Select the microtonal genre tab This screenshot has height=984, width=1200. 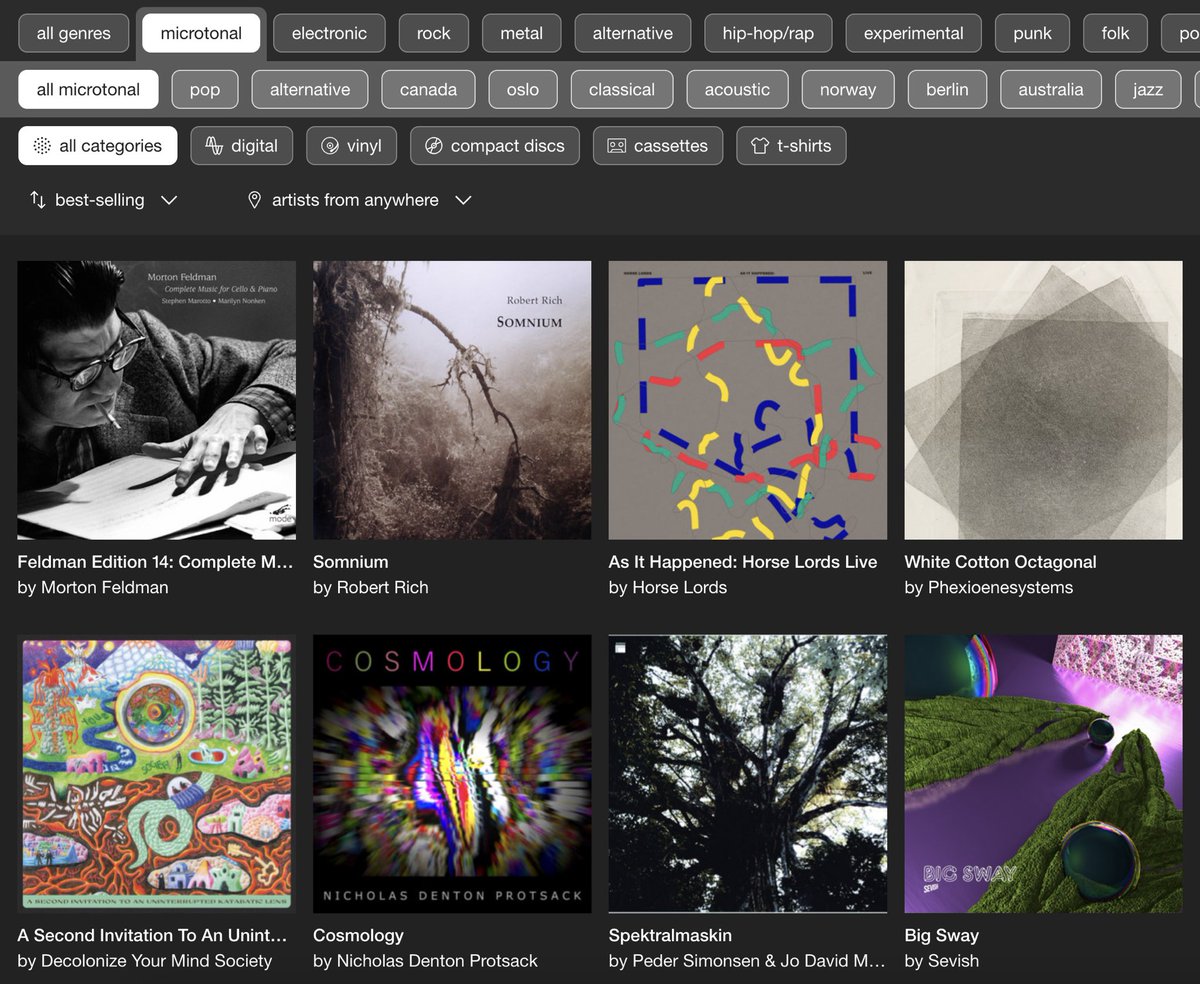click(201, 33)
